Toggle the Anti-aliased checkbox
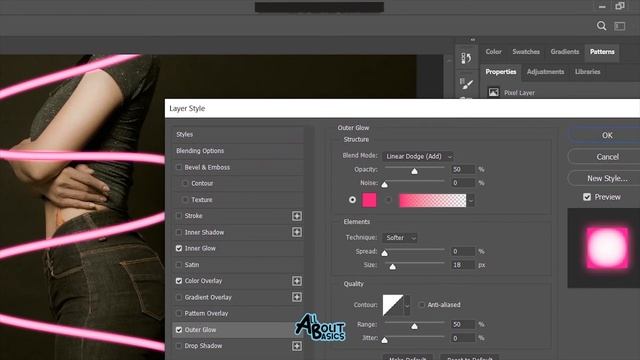The image size is (640, 360). 422,305
